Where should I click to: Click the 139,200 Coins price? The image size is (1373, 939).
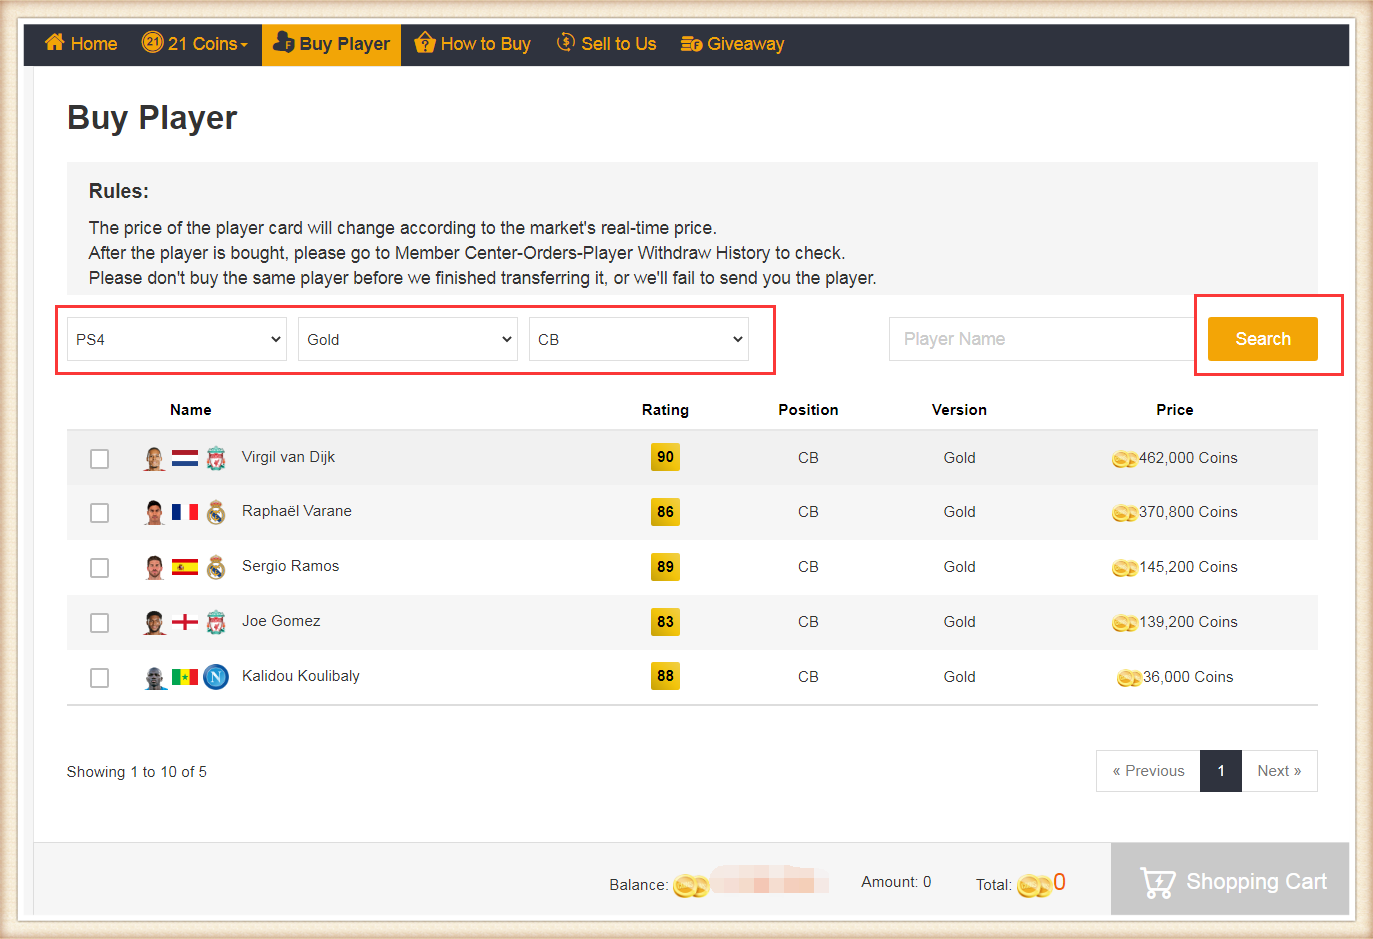pyautogui.click(x=1188, y=622)
